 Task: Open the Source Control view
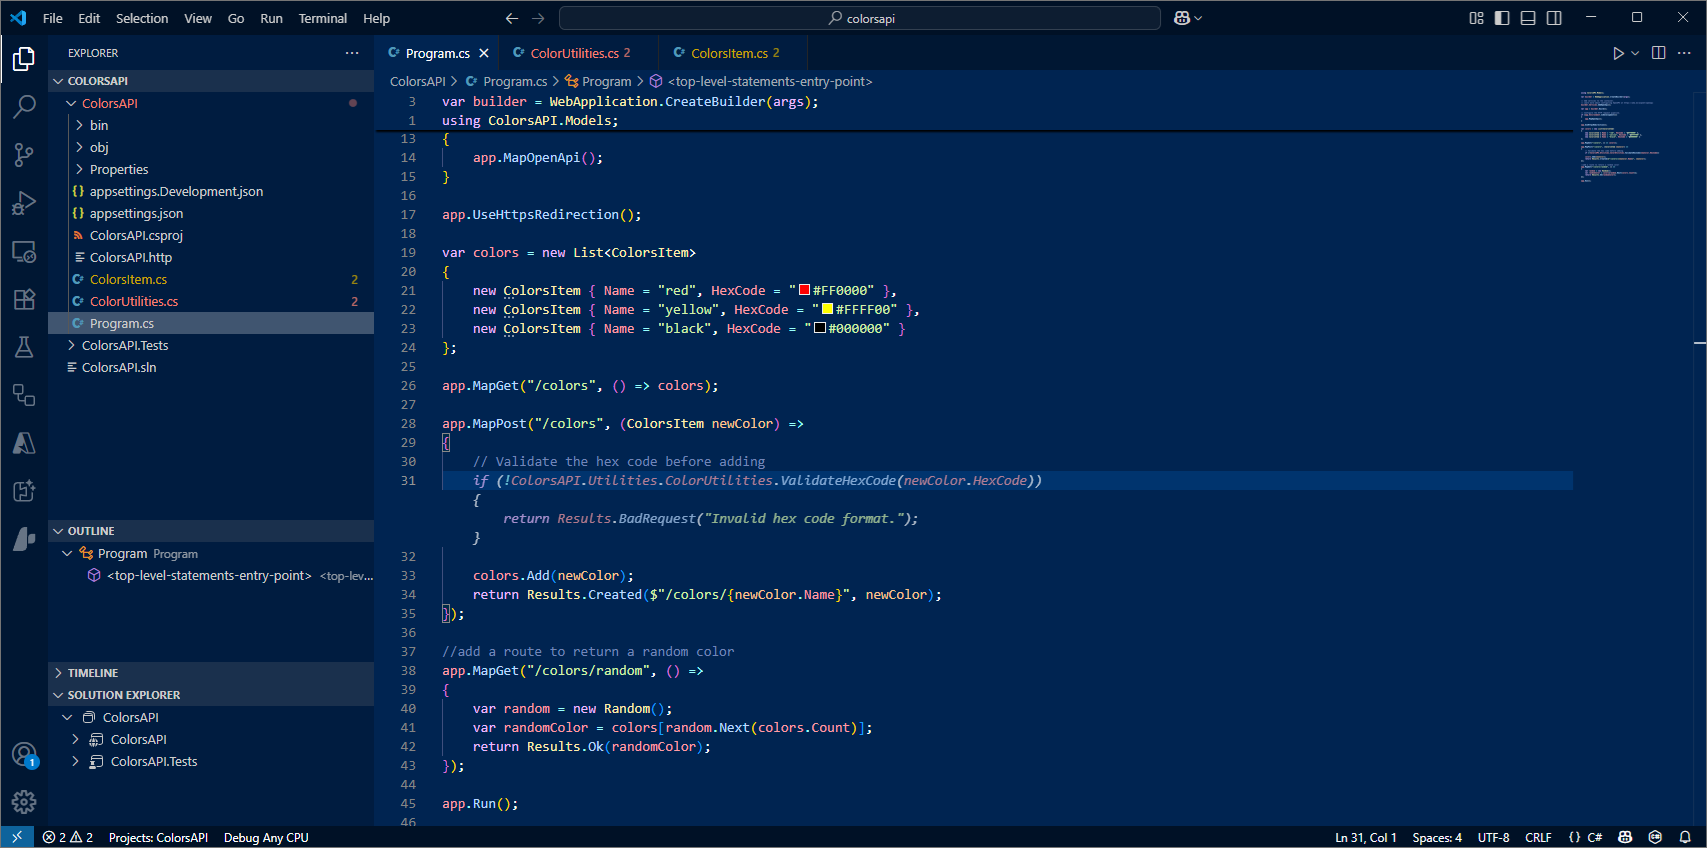tap(24, 154)
